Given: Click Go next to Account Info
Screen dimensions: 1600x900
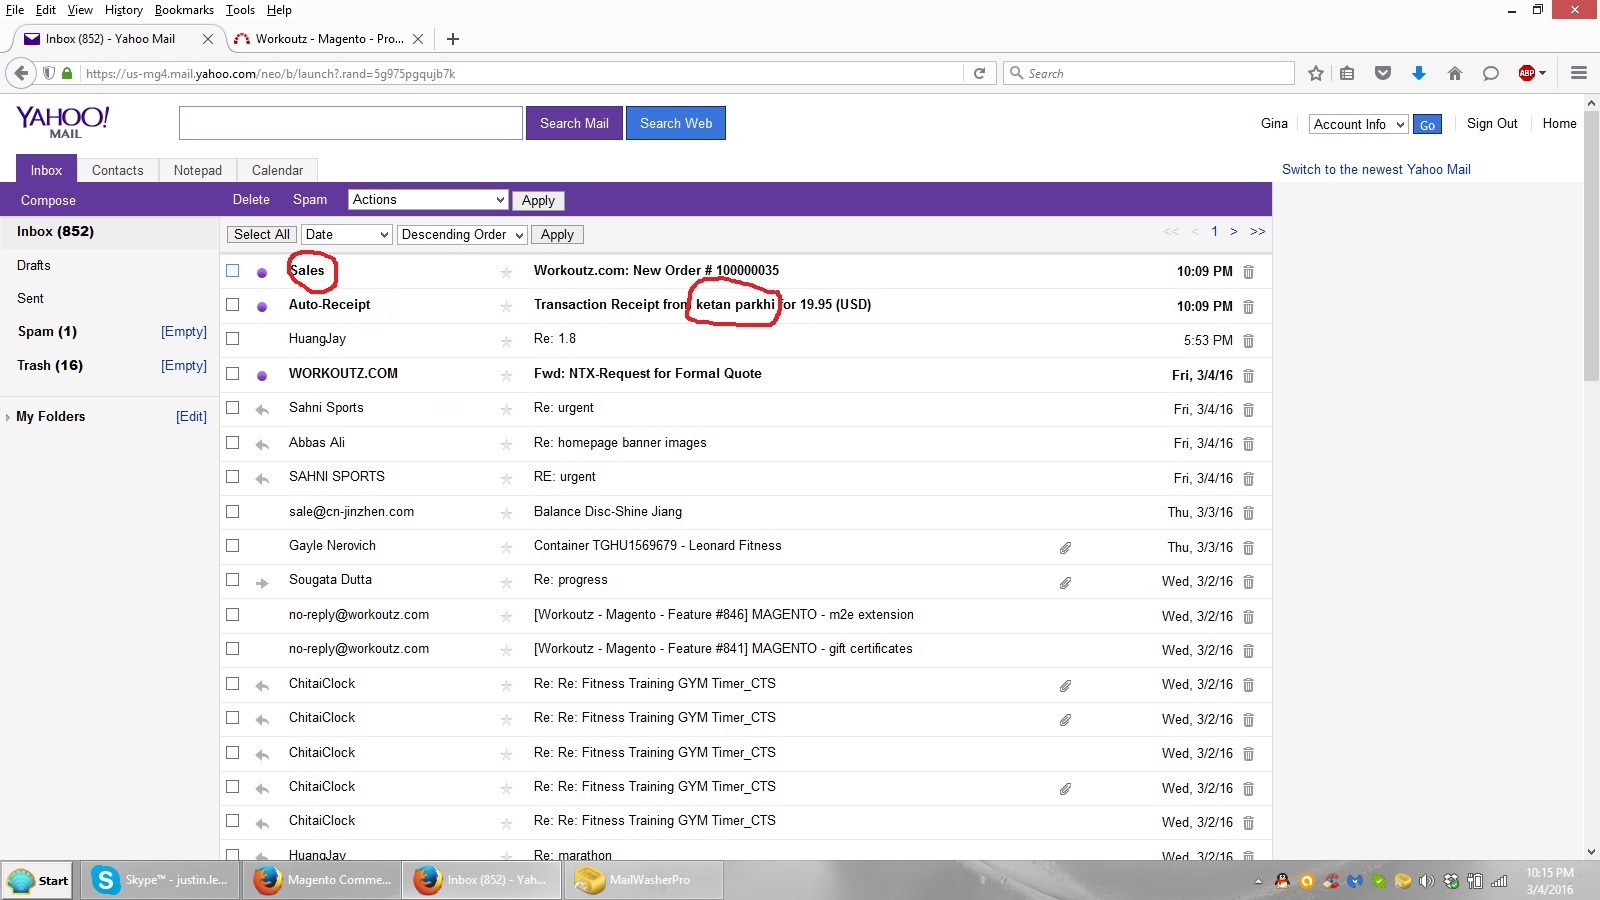Looking at the screenshot, I should tap(1427, 125).
